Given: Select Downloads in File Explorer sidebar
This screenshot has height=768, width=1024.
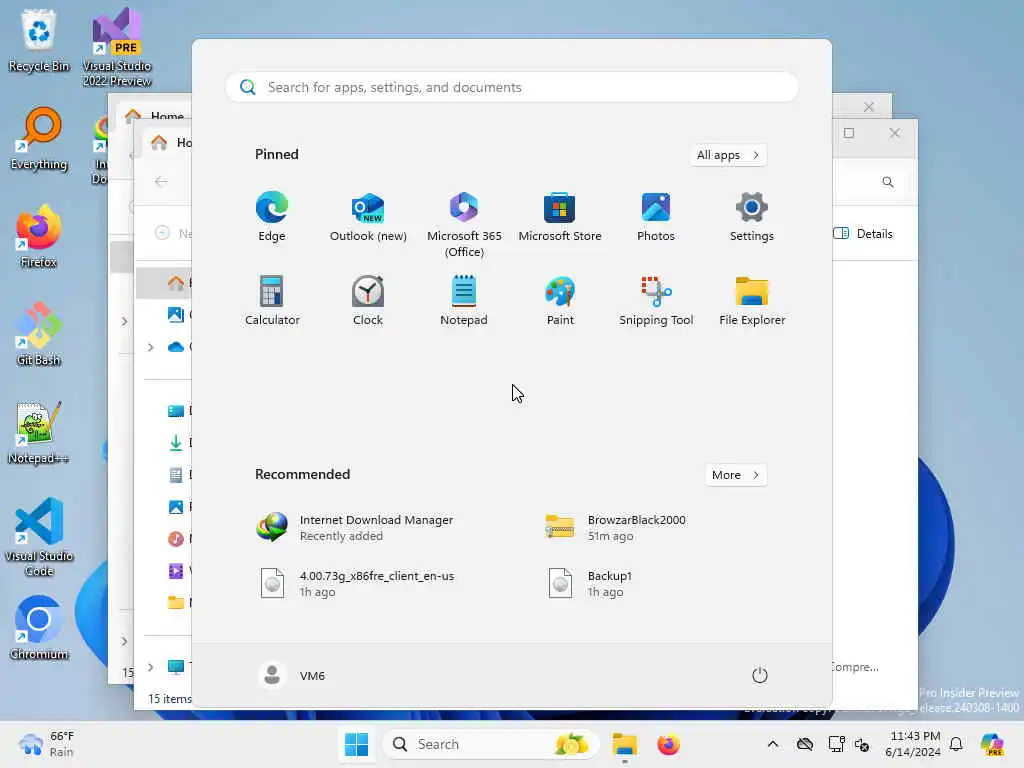Looking at the screenshot, I should [x=178, y=443].
